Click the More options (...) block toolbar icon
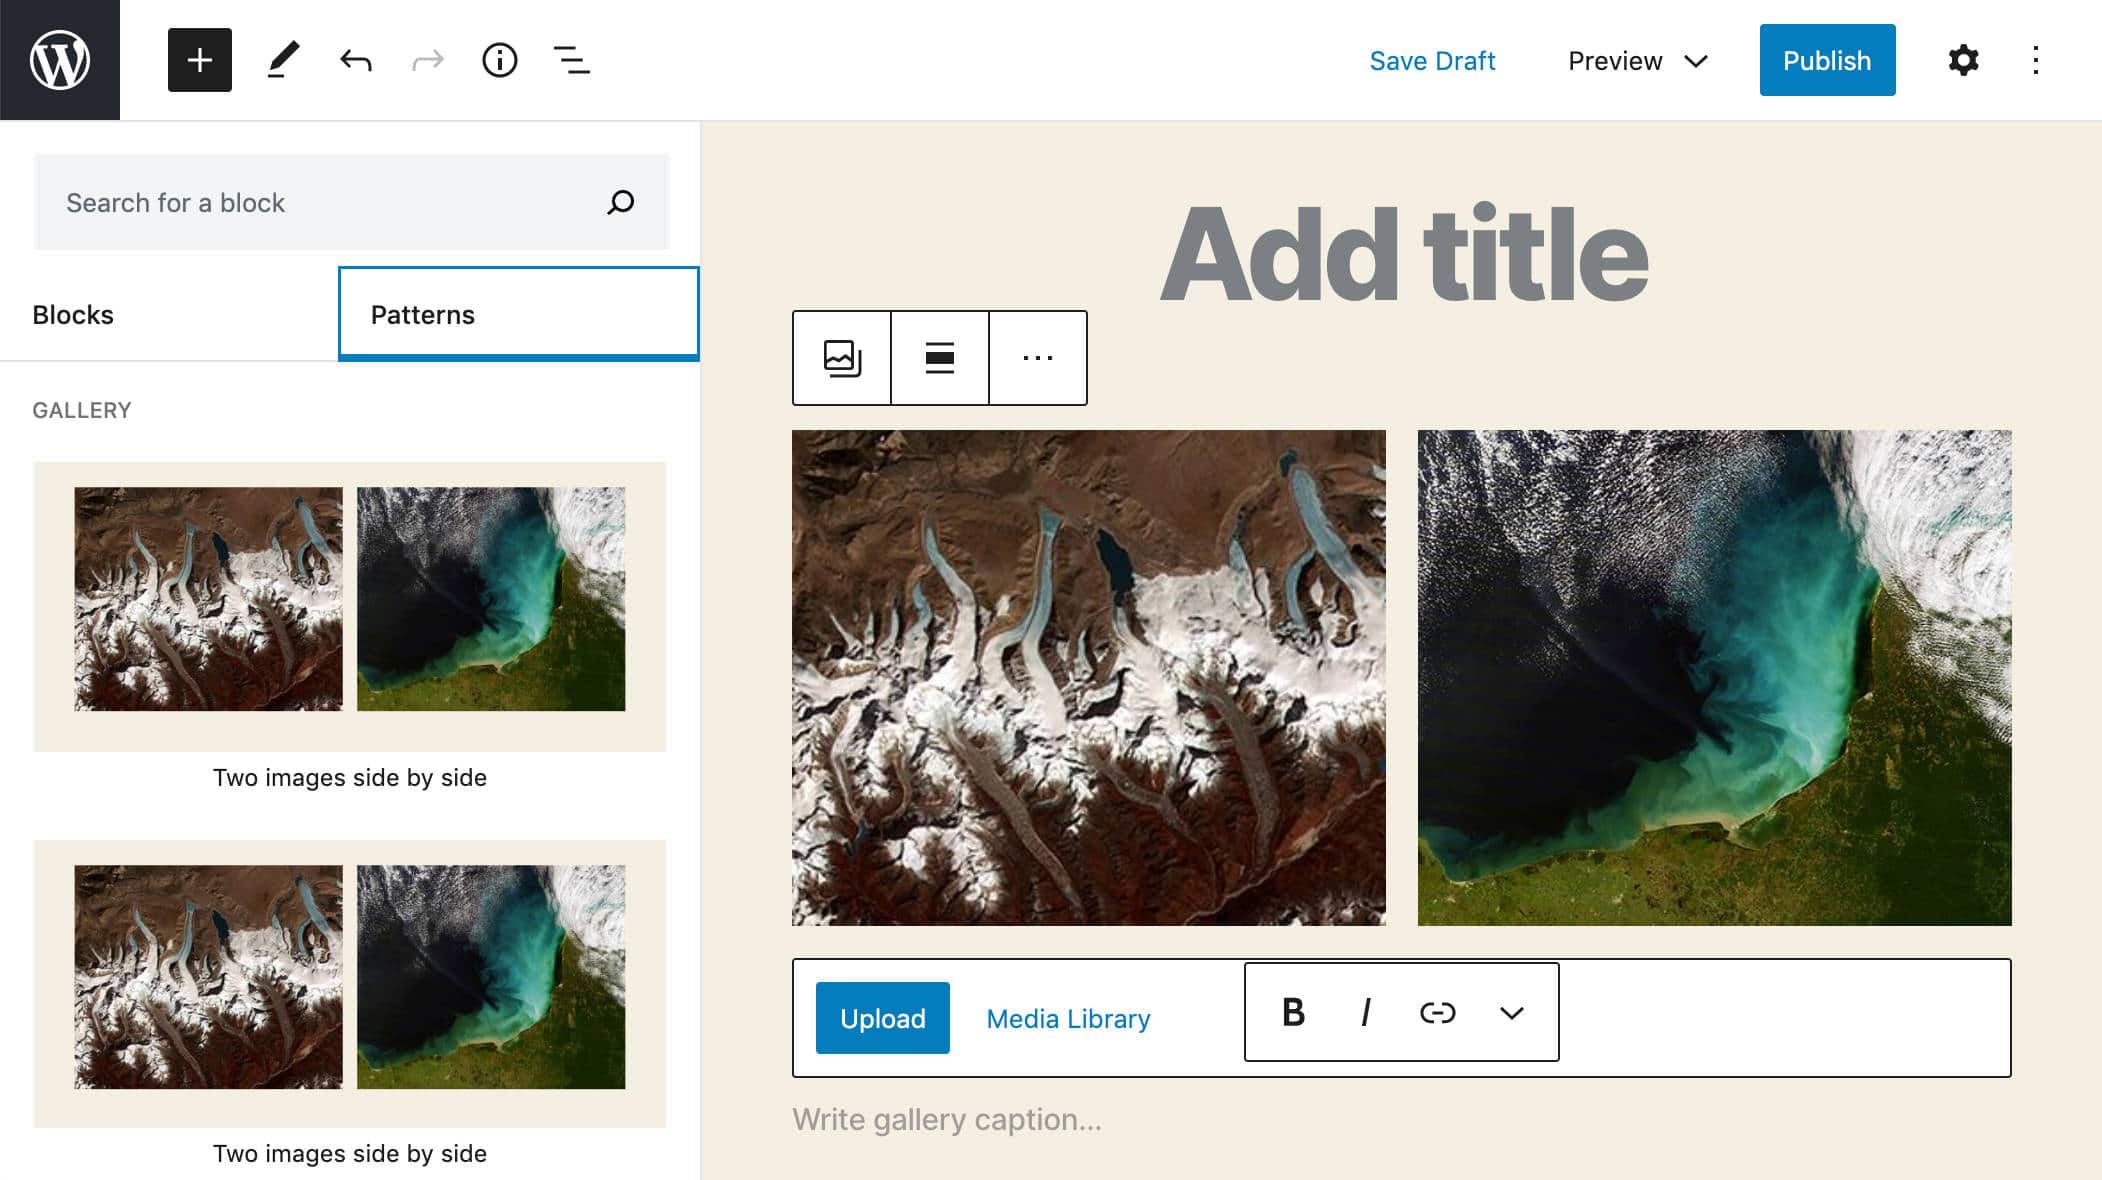The image size is (2102, 1180). pyautogui.click(x=1038, y=358)
